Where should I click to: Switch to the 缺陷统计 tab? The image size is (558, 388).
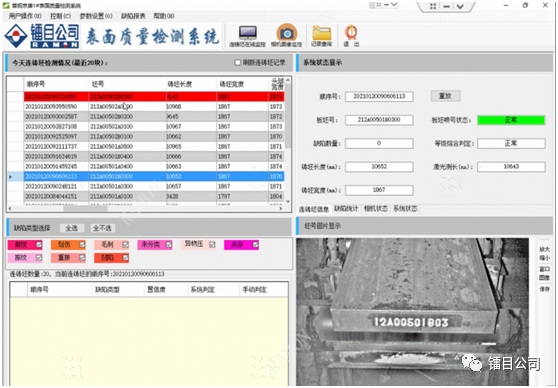(x=346, y=209)
